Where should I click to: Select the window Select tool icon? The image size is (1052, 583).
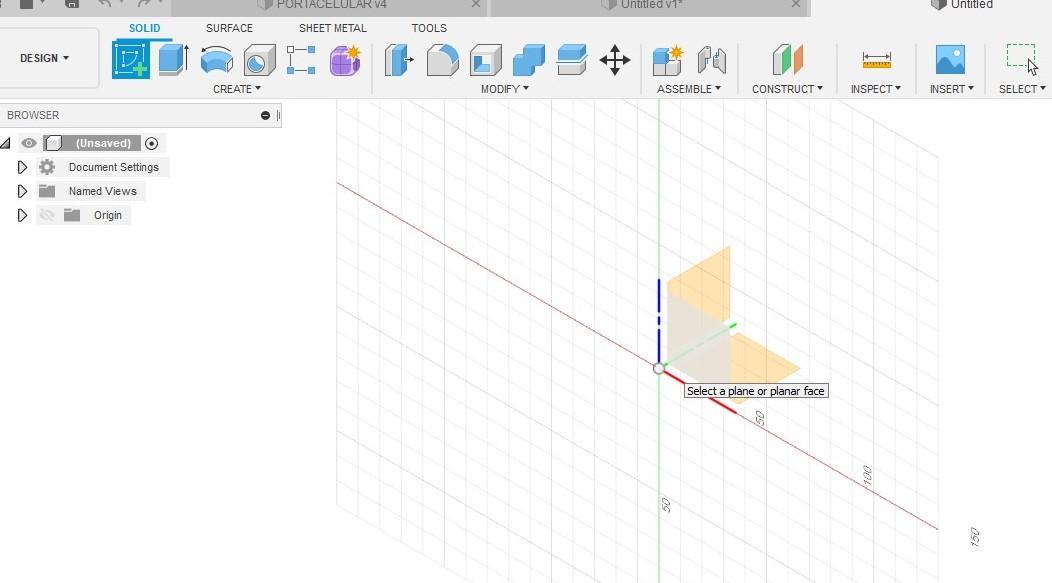(1022, 58)
